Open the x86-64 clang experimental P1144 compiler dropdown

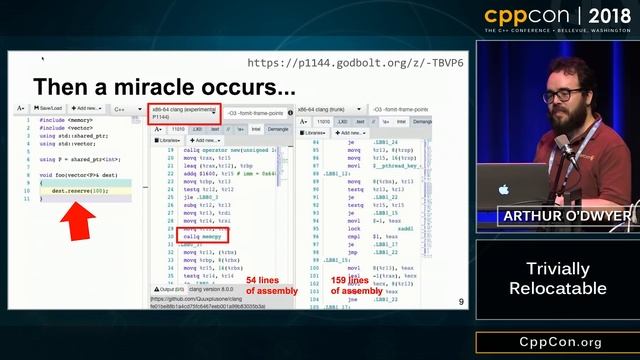coord(184,113)
